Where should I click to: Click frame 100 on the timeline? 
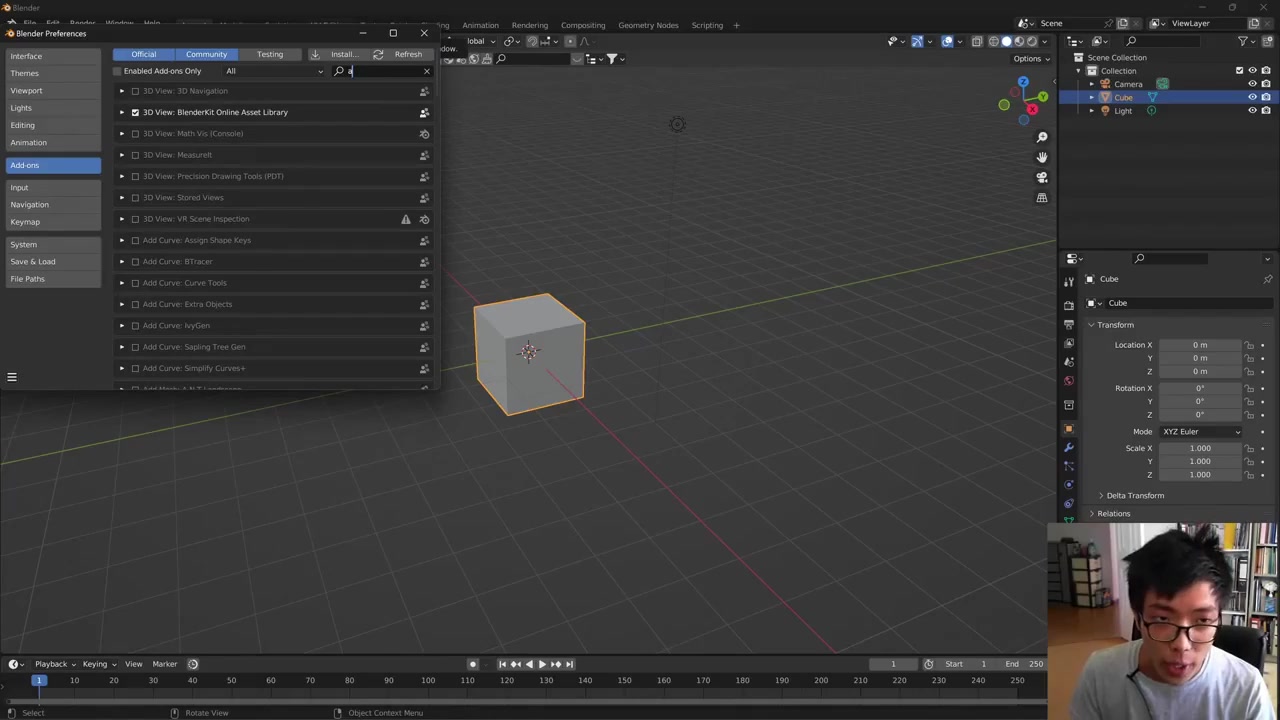click(428, 681)
